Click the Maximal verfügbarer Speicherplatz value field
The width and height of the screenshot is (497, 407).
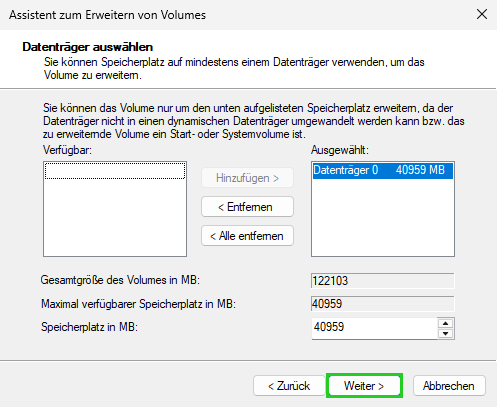point(383,304)
